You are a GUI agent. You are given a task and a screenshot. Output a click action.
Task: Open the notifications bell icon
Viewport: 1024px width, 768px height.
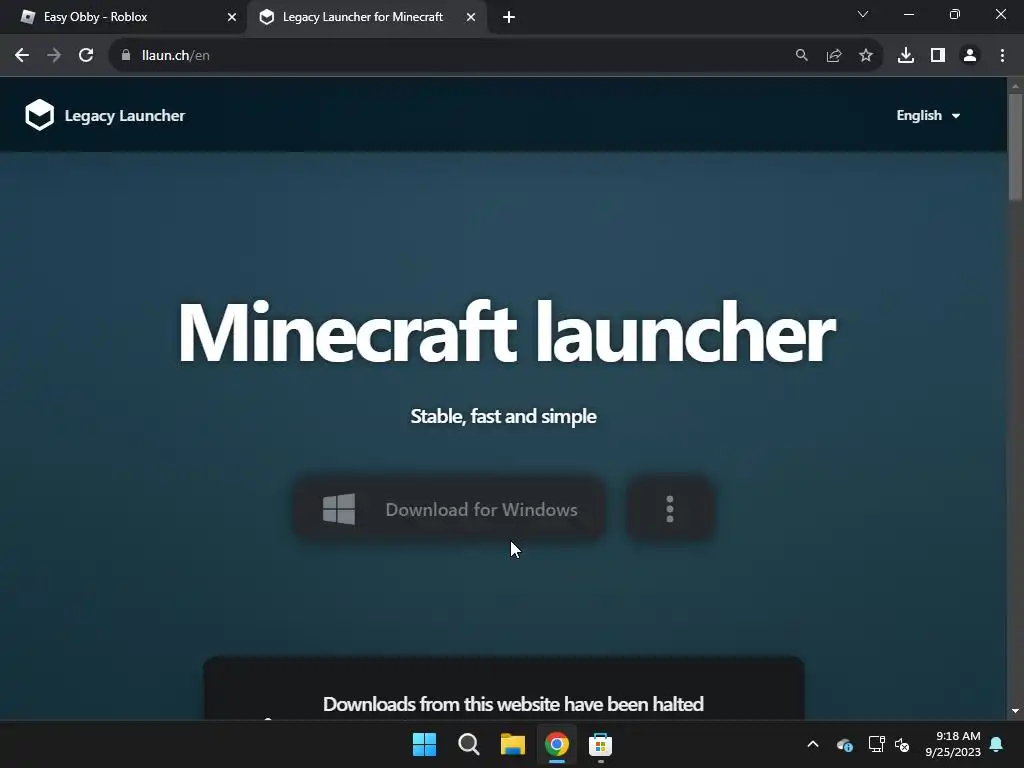click(x=997, y=744)
